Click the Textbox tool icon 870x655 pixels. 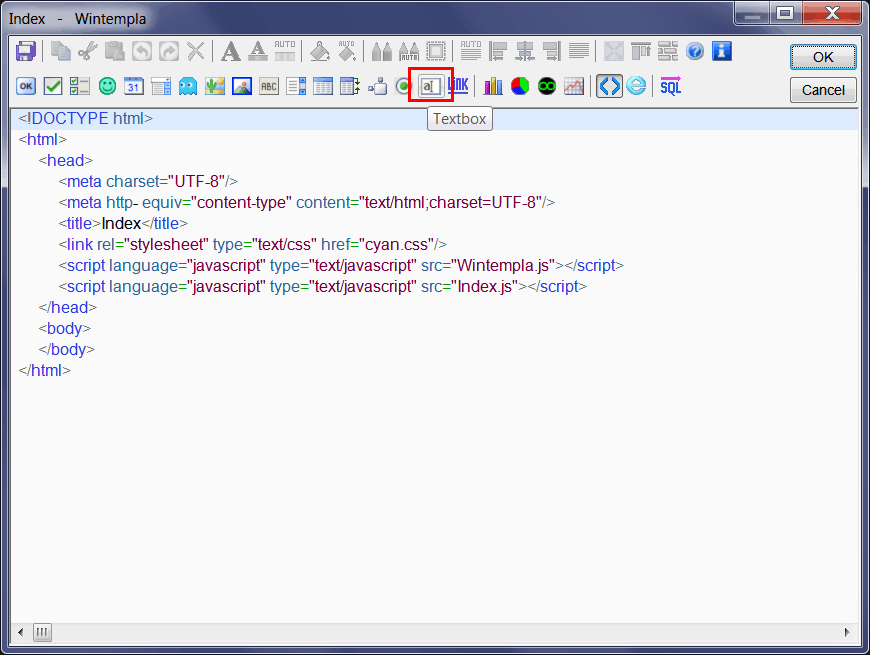[431, 86]
